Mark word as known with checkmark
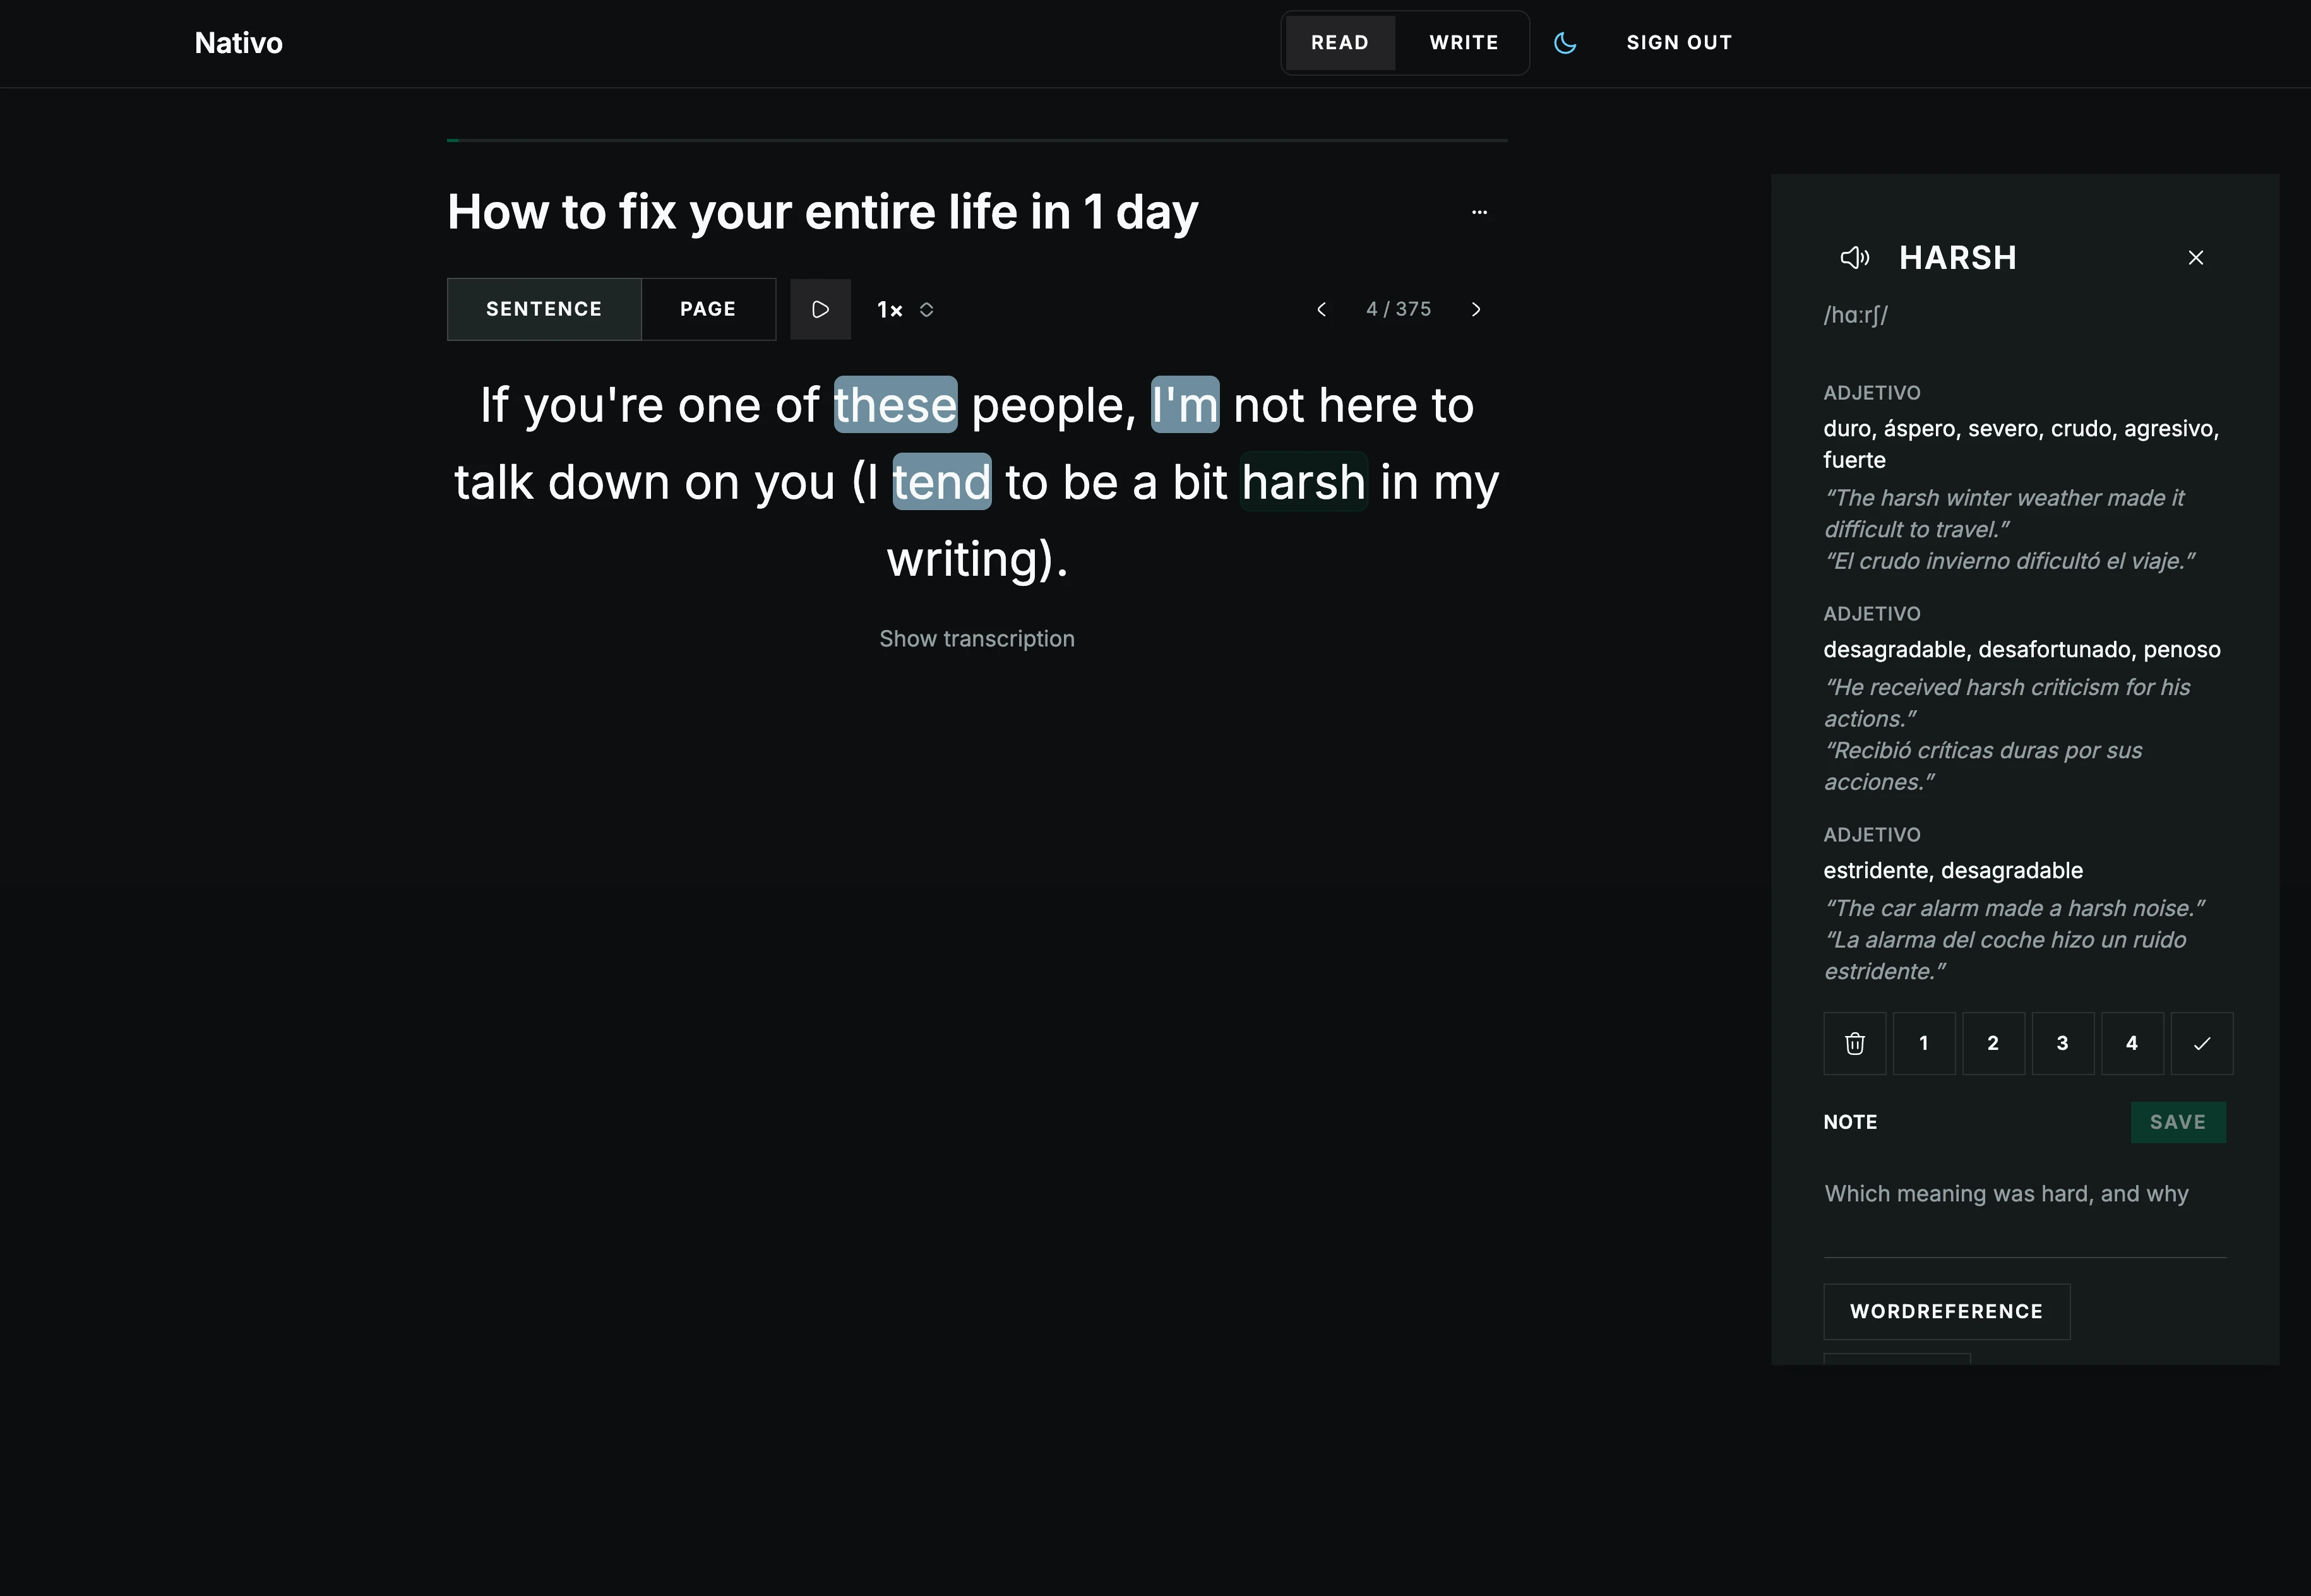 pos(2202,1043)
